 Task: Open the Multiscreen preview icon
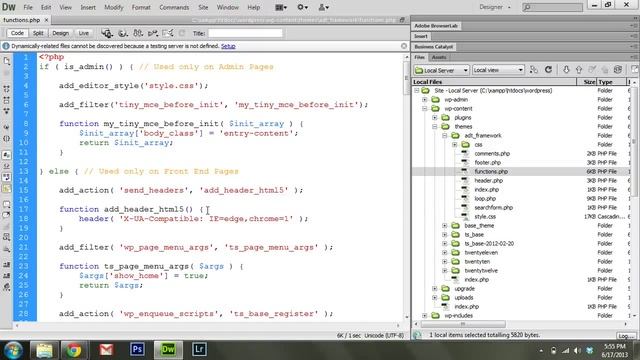click(x=107, y=33)
